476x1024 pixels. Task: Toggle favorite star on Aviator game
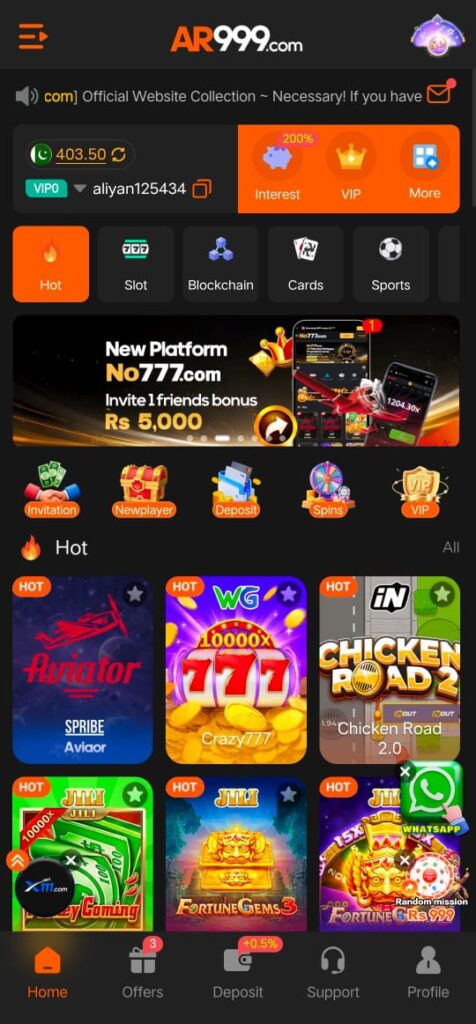click(135, 594)
